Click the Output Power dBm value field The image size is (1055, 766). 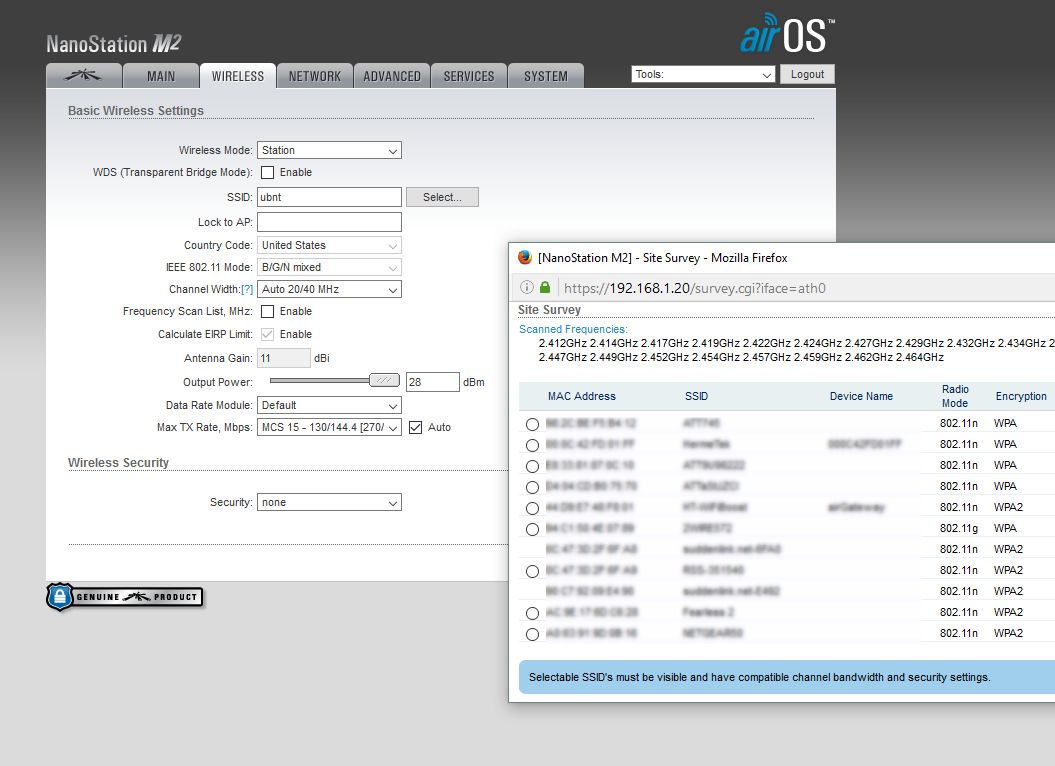(433, 382)
